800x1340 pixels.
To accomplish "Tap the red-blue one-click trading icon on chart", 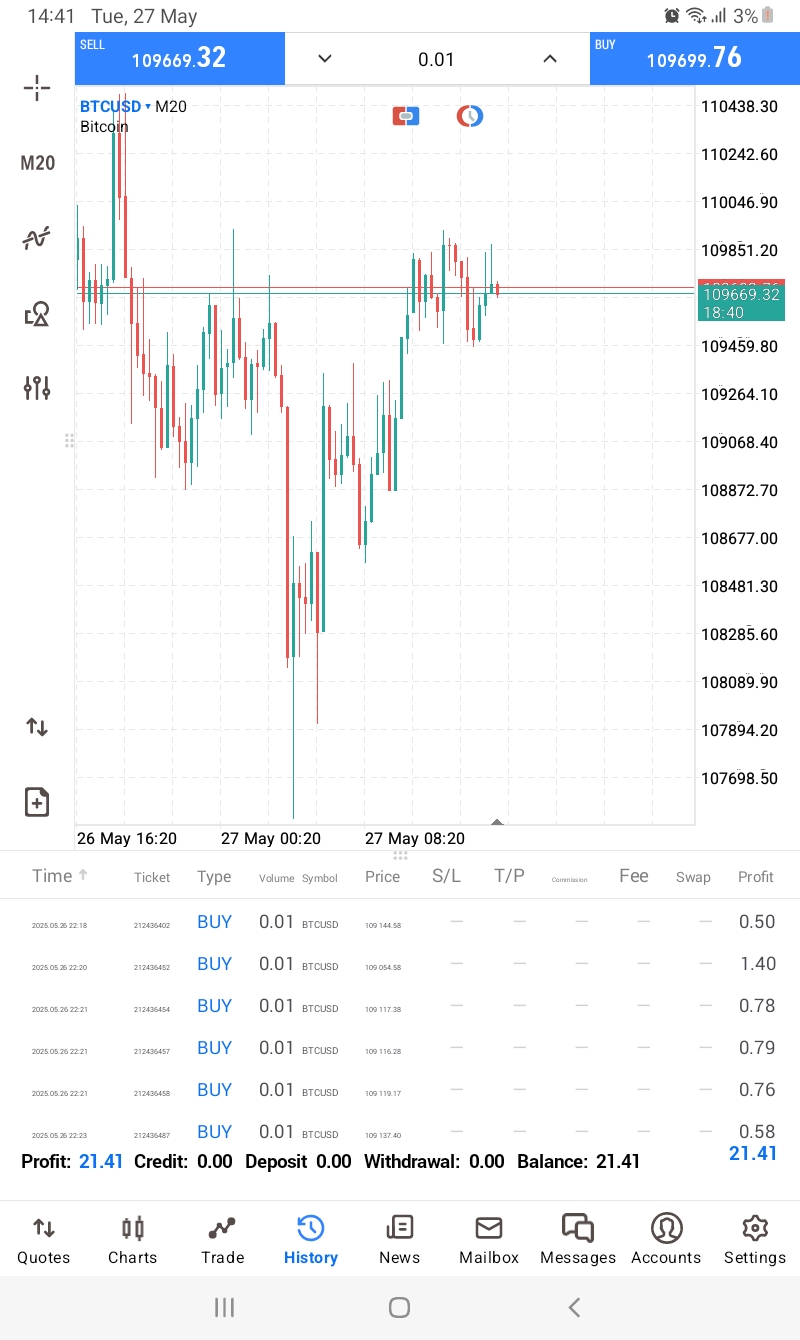I will coord(406,117).
